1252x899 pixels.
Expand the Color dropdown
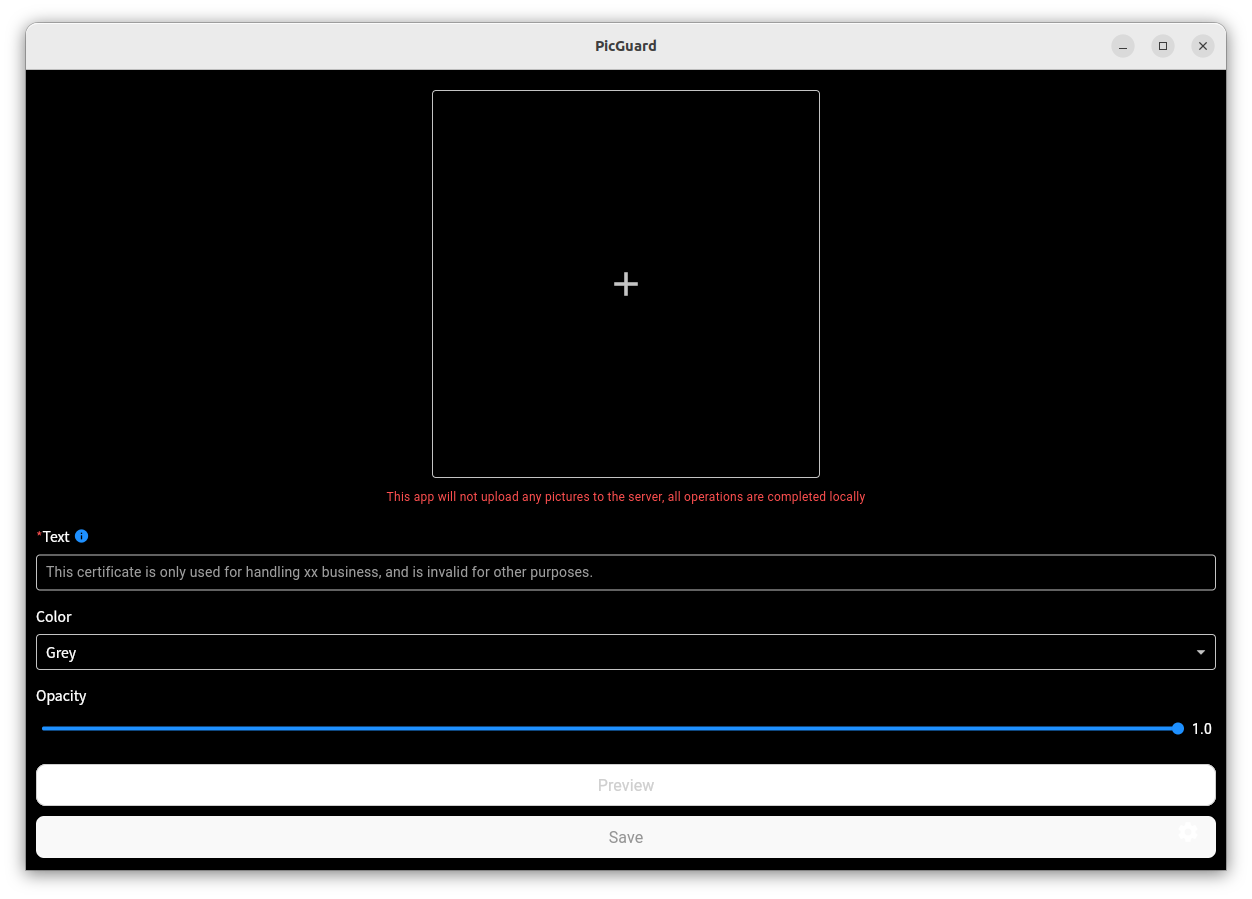[x=625, y=652]
